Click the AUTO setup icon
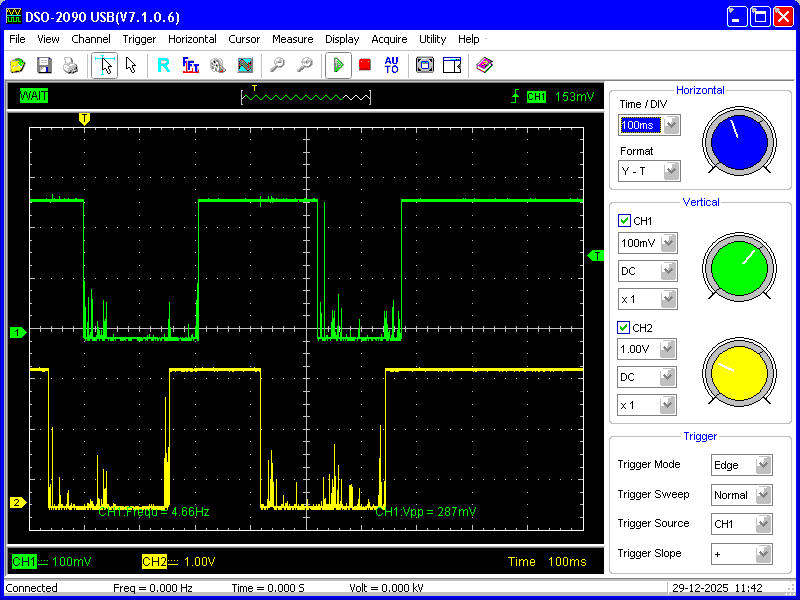 click(391, 65)
